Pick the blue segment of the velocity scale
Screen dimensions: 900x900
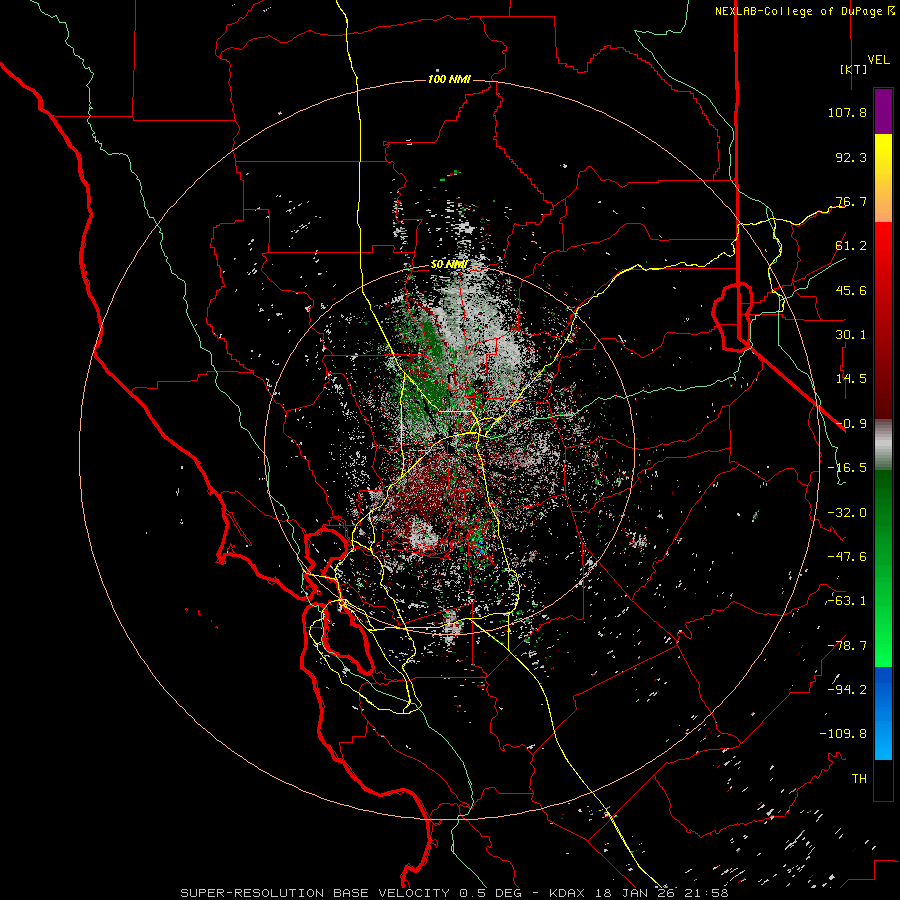click(883, 713)
